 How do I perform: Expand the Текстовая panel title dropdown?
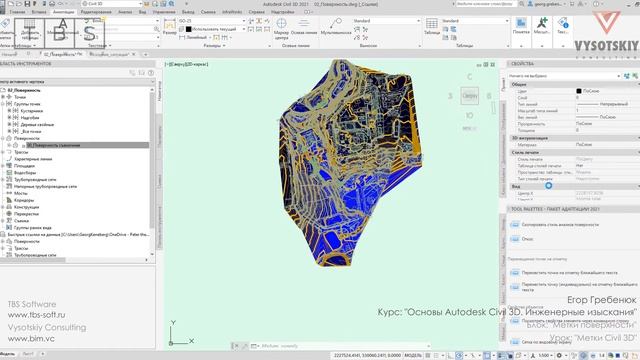[100, 46]
